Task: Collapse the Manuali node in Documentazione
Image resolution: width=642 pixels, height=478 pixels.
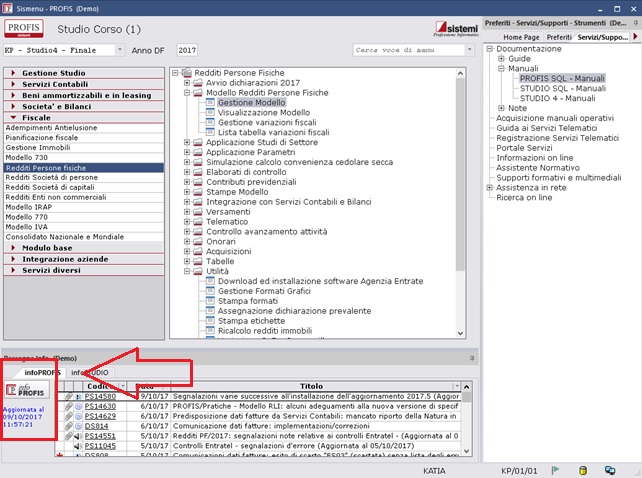Action: click(x=501, y=69)
